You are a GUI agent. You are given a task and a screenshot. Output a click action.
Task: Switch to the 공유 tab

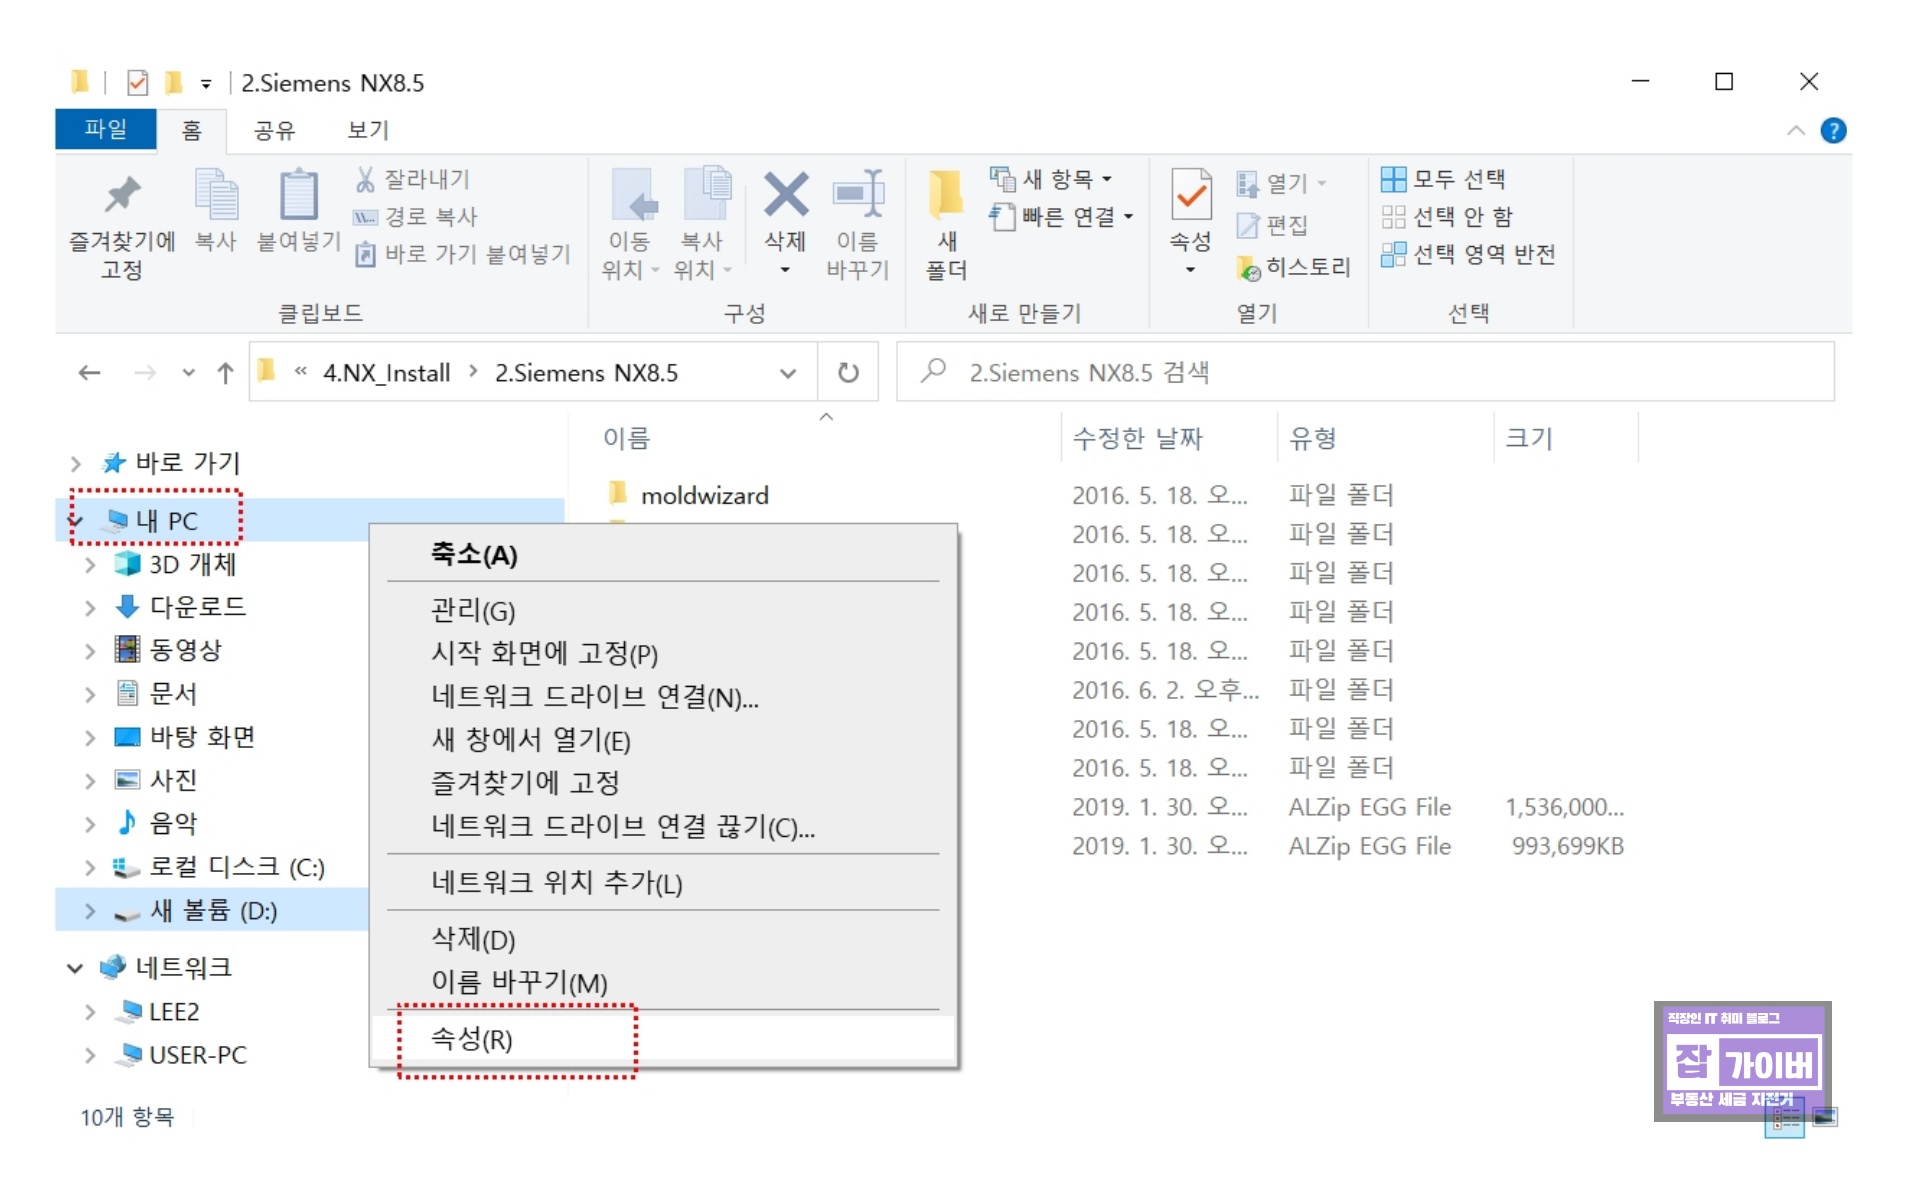point(275,131)
